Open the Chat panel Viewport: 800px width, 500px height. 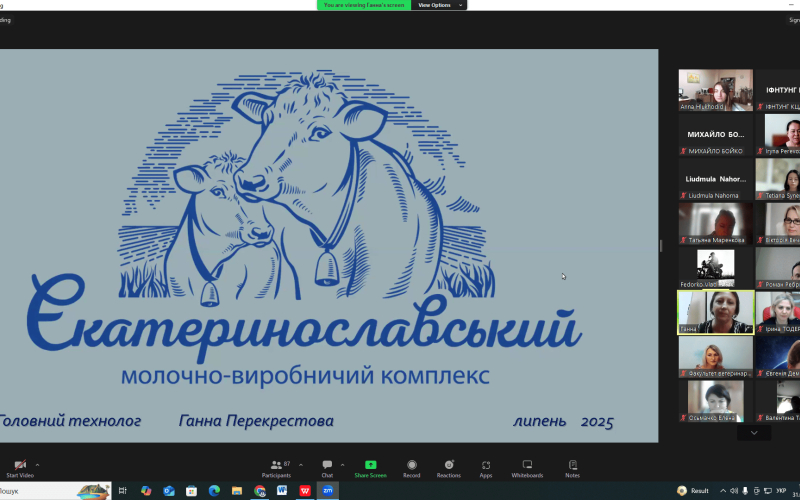pyautogui.click(x=327, y=468)
